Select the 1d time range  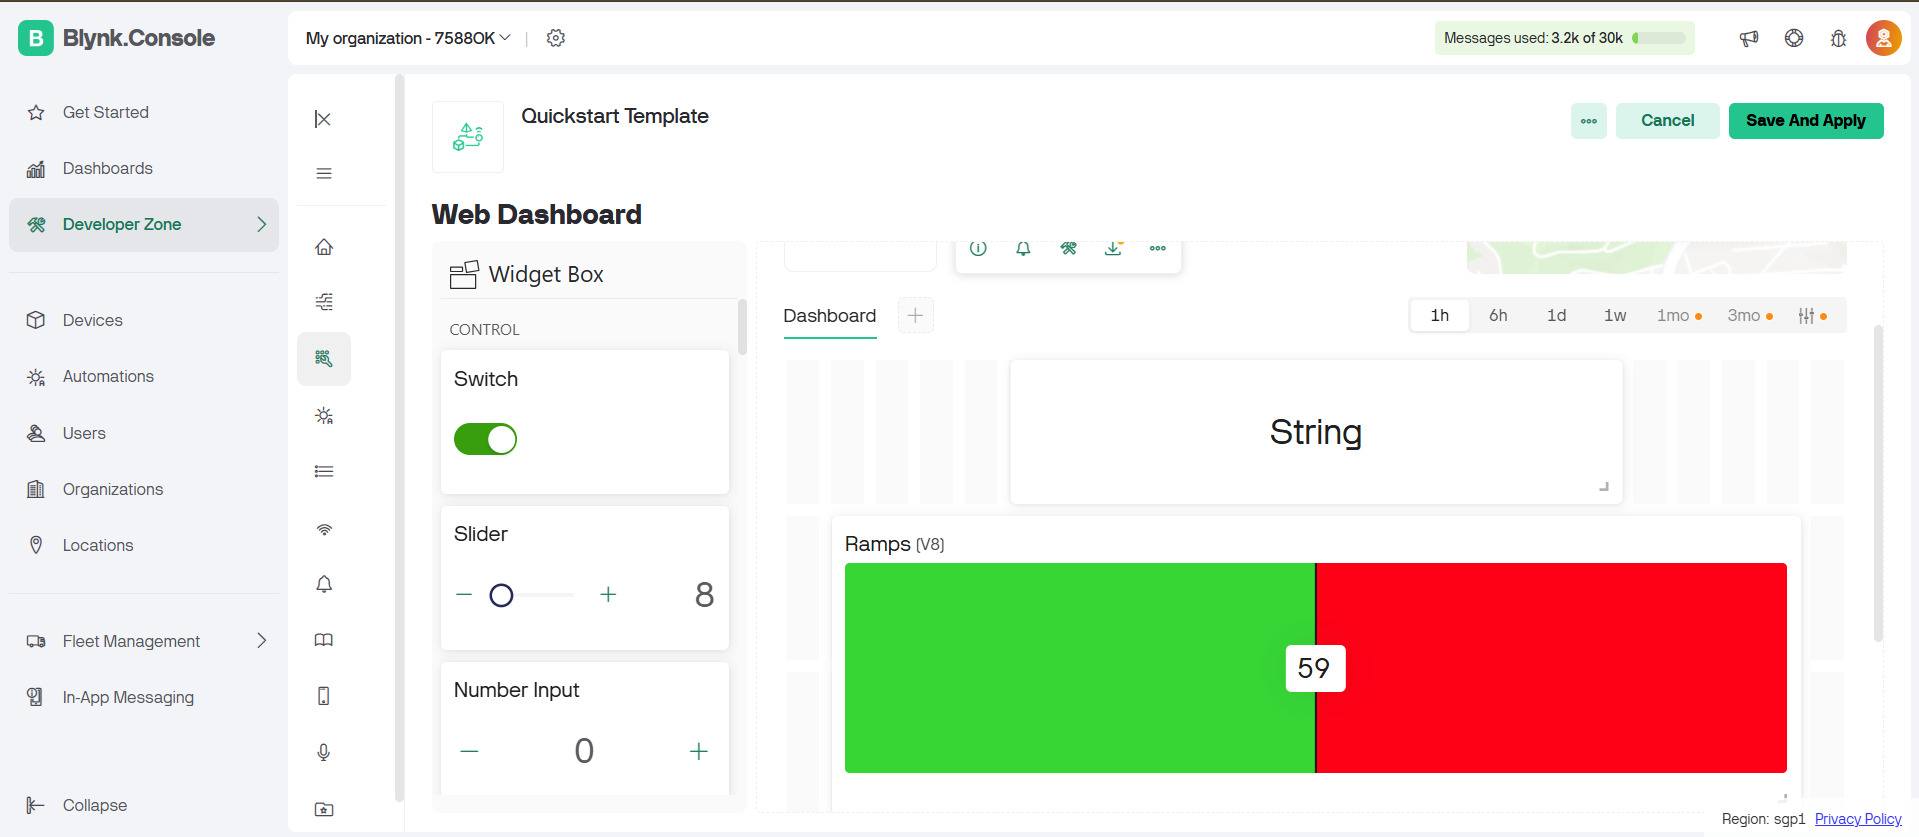pyautogui.click(x=1557, y=315)
